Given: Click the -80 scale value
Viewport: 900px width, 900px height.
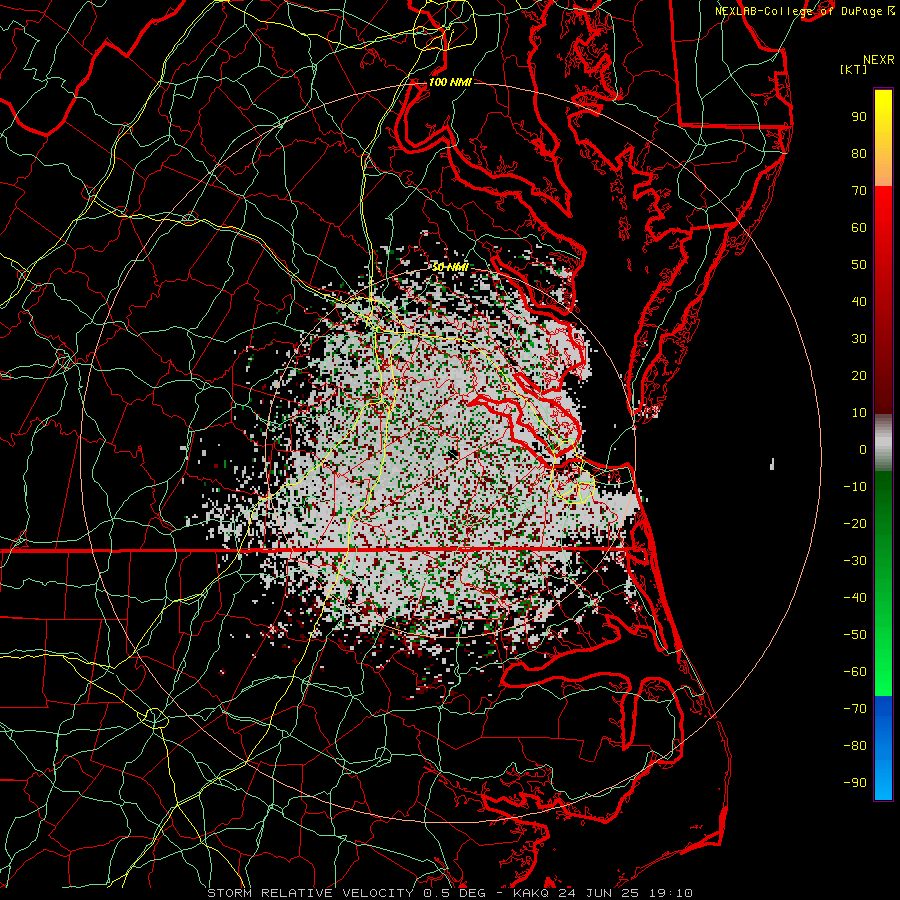Looking at the screenshot, I should pos(855,746).
